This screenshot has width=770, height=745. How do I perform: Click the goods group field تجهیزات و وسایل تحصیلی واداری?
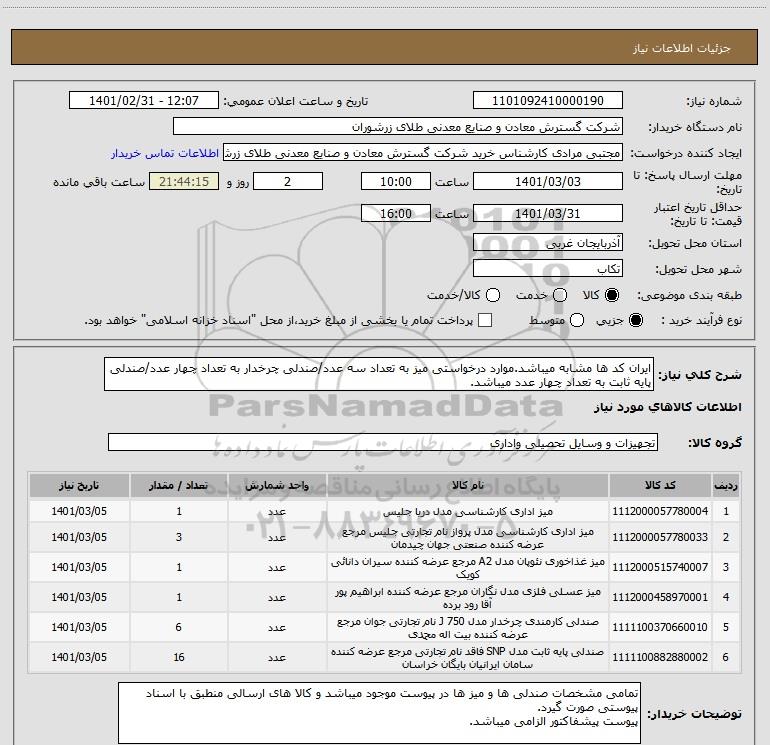tap(383, 442)
